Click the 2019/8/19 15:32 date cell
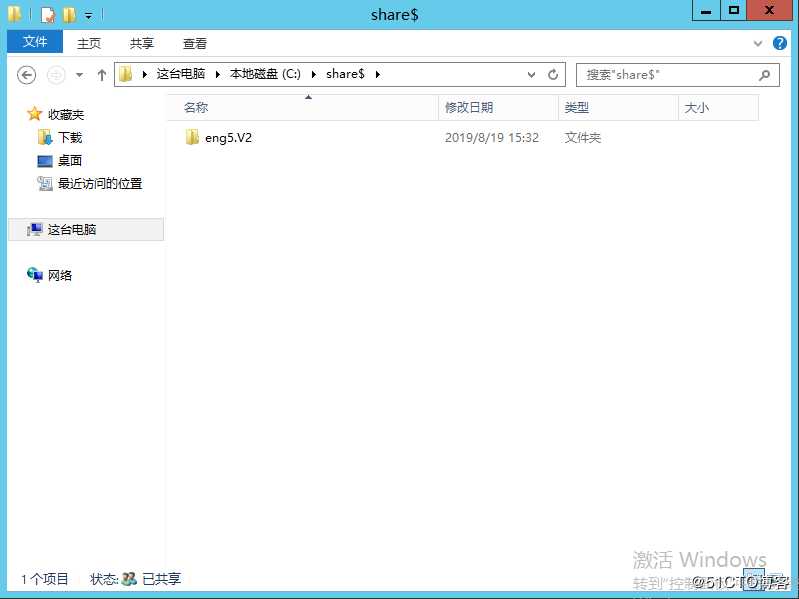Viewport: 799px width, 599px height. pos(492,138)
